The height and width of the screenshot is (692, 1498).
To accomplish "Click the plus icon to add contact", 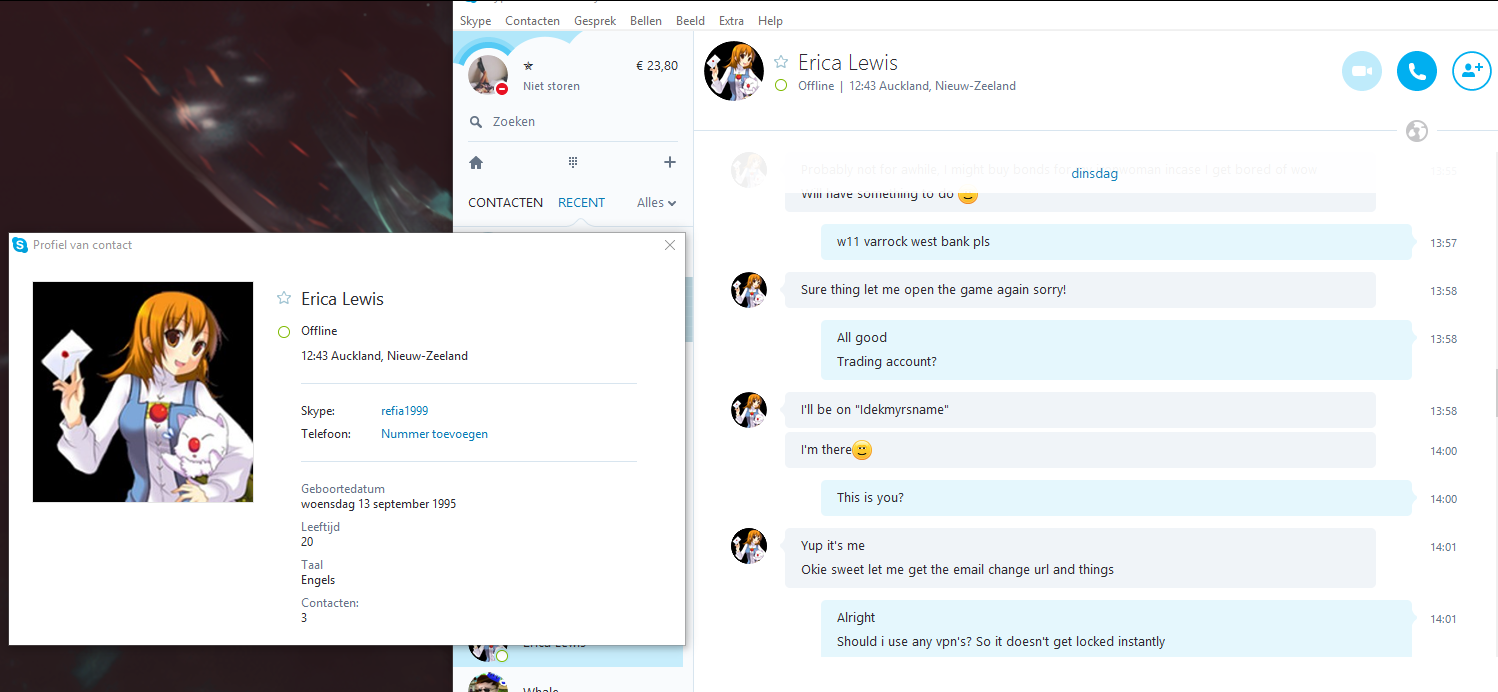I will [670, 162].
